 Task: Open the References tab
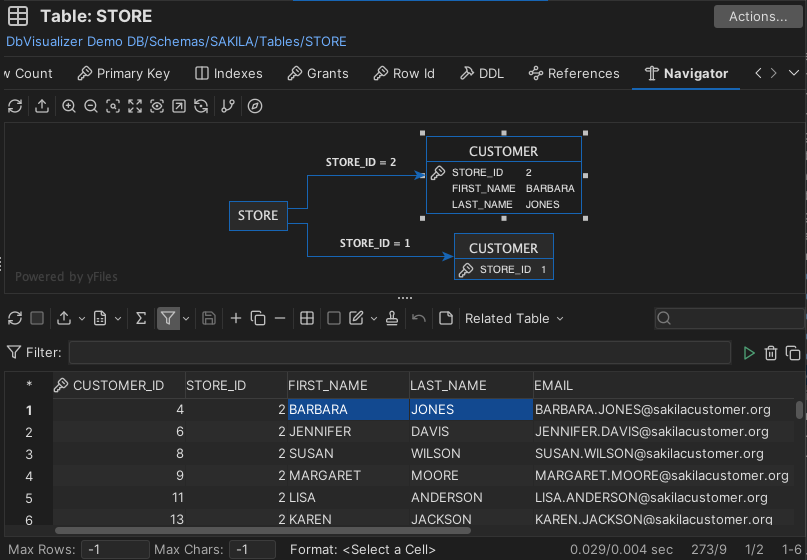click(574, 73)
